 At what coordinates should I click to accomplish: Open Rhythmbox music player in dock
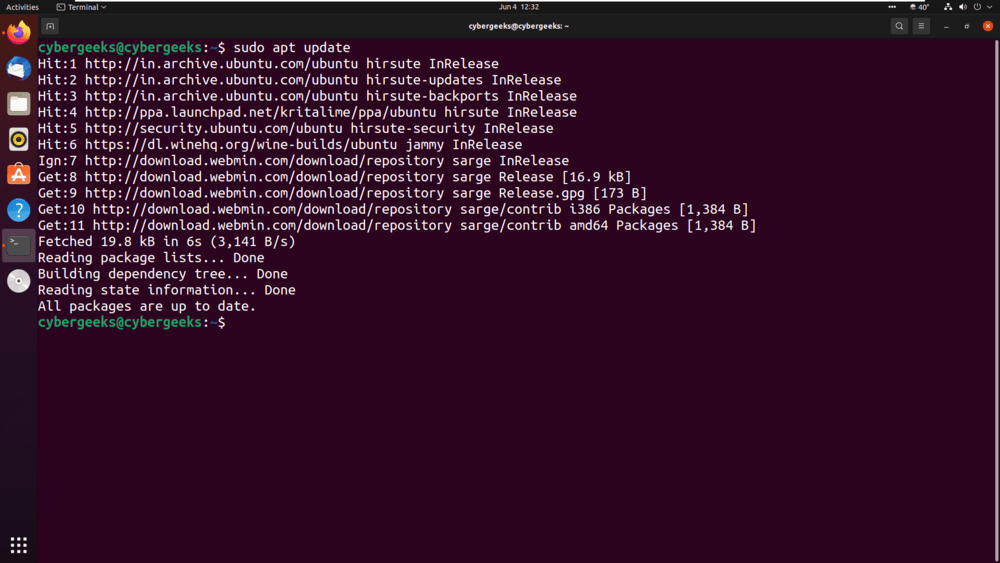(x=18, y=139)
